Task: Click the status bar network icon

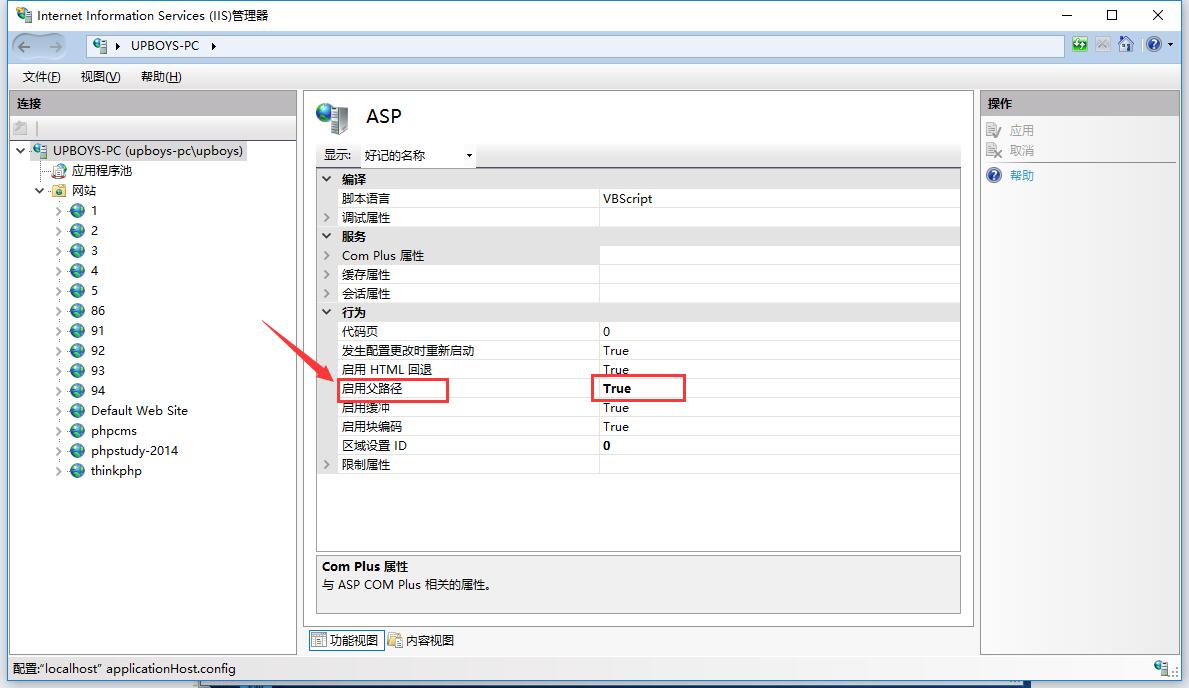Action: (x=1161, y=668)
